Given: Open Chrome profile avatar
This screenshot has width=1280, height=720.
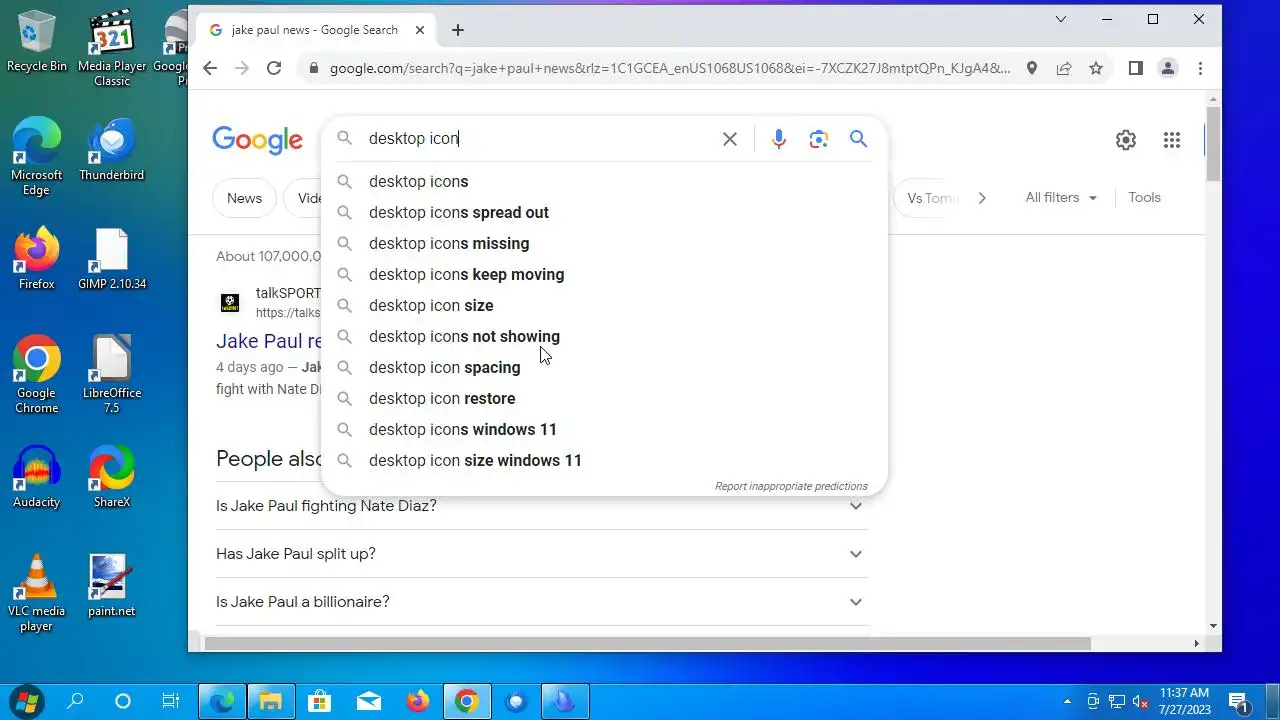Looking at the screenshot, I should [1167, 68].
